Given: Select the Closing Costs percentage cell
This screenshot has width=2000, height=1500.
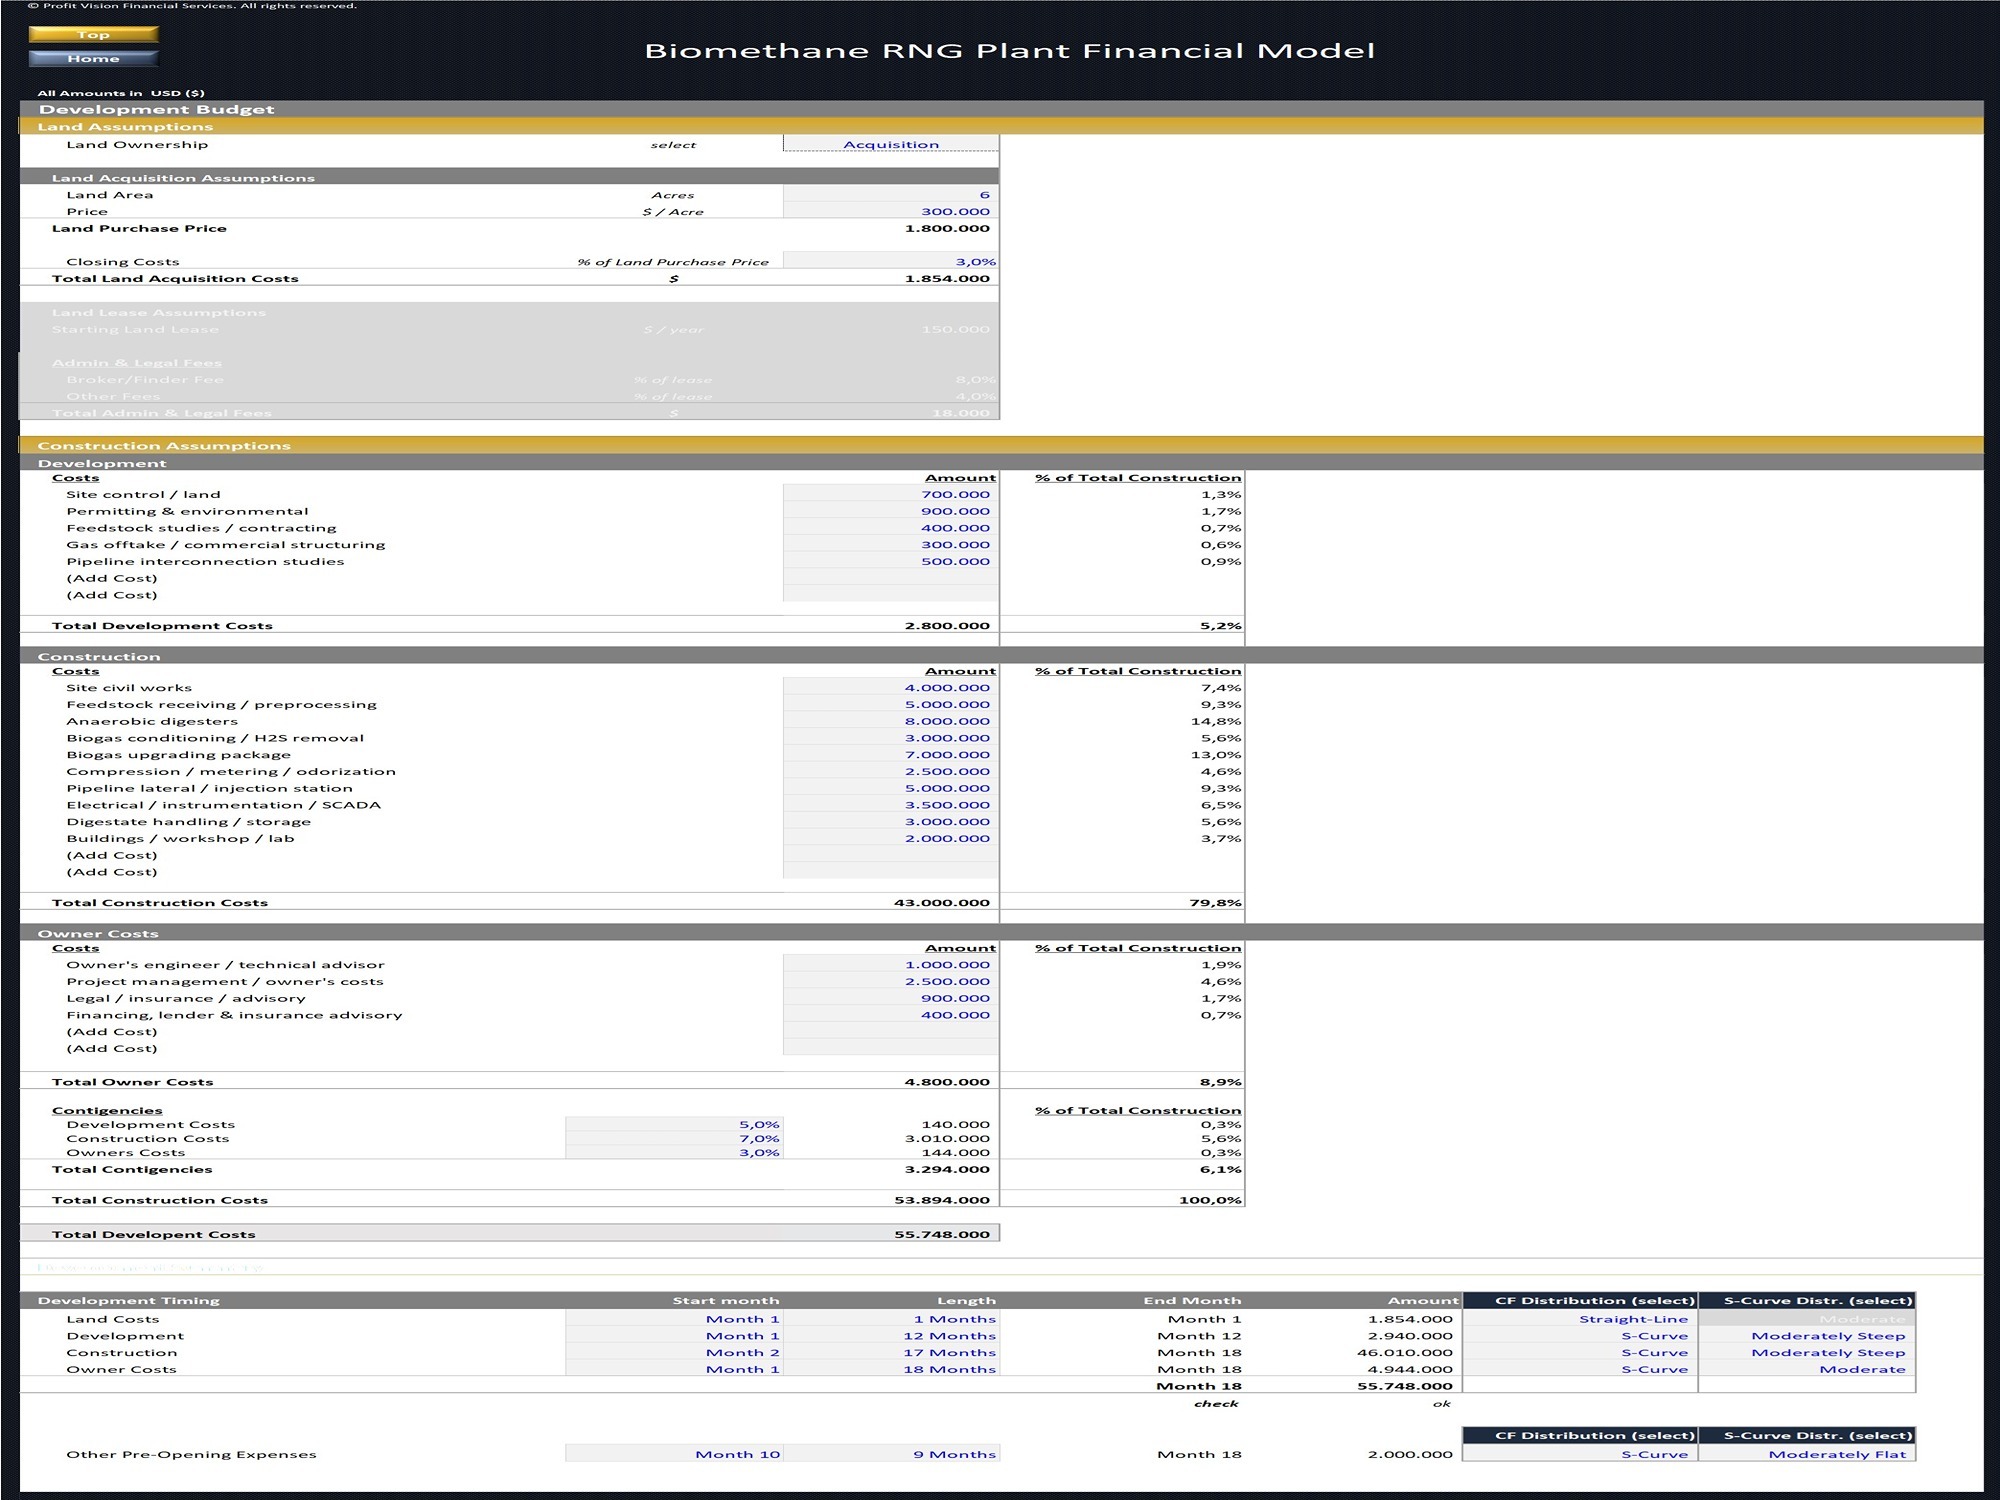Looking at the screenshot, I should click(891, 261).
